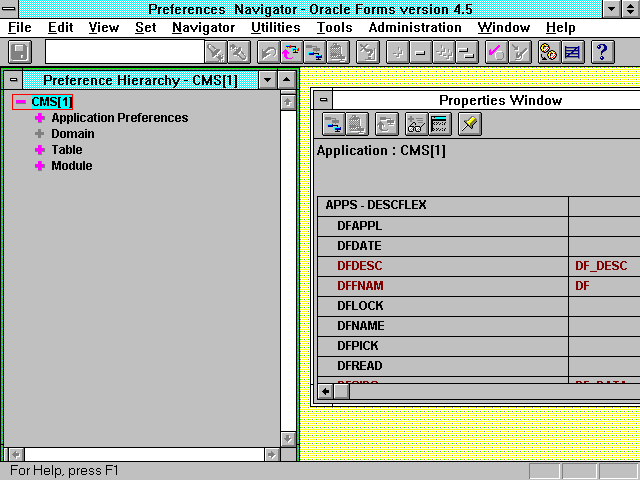640x480 pixels.
Task: Open the Navigator menu
Action: tap(203, 28)
